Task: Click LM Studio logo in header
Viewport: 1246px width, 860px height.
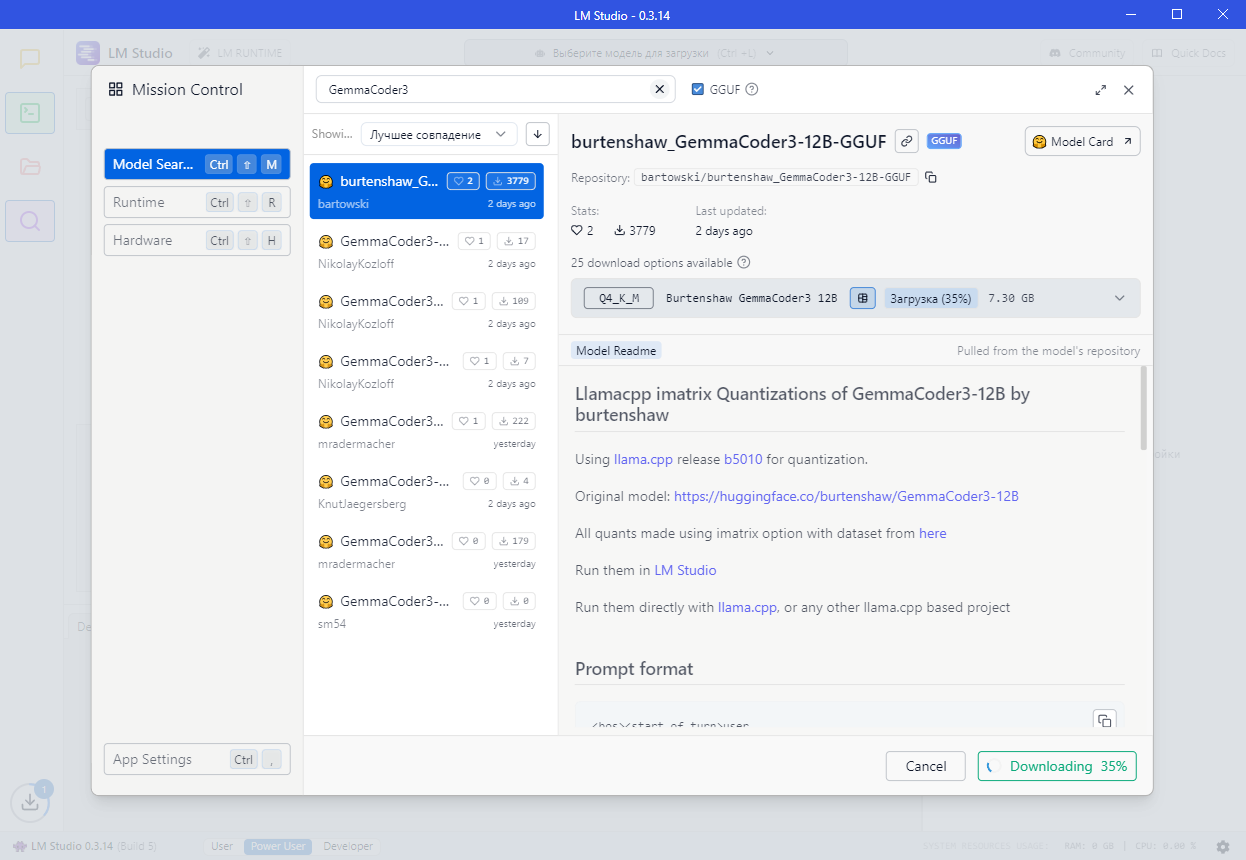Action: (x=88, y=53)
